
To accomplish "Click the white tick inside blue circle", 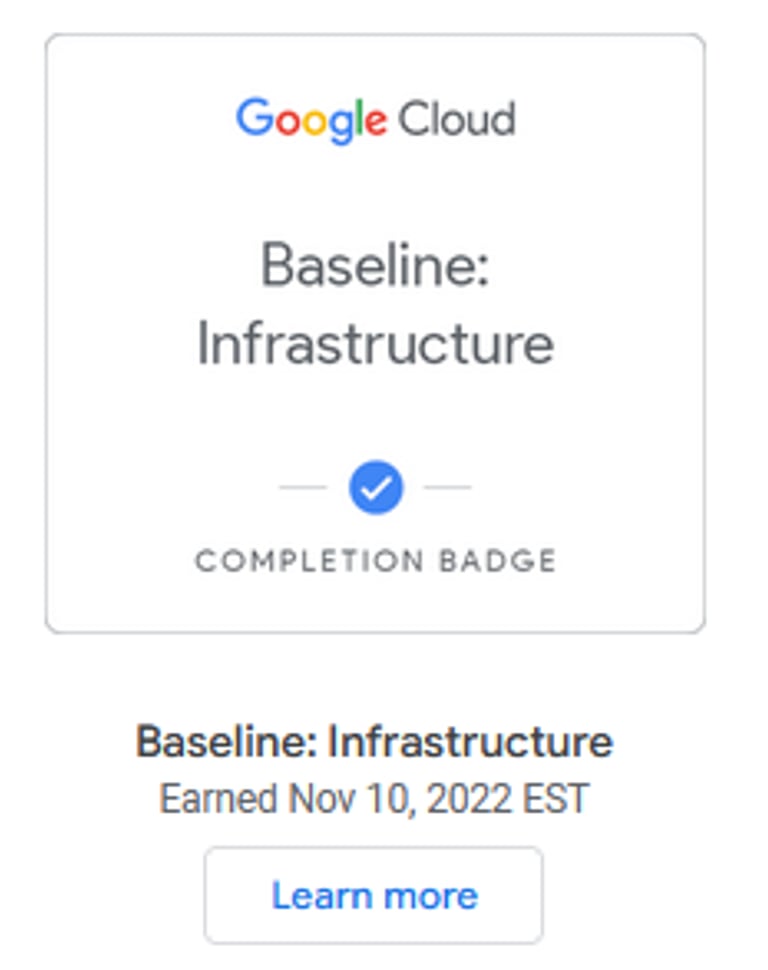I will point(376,488).
